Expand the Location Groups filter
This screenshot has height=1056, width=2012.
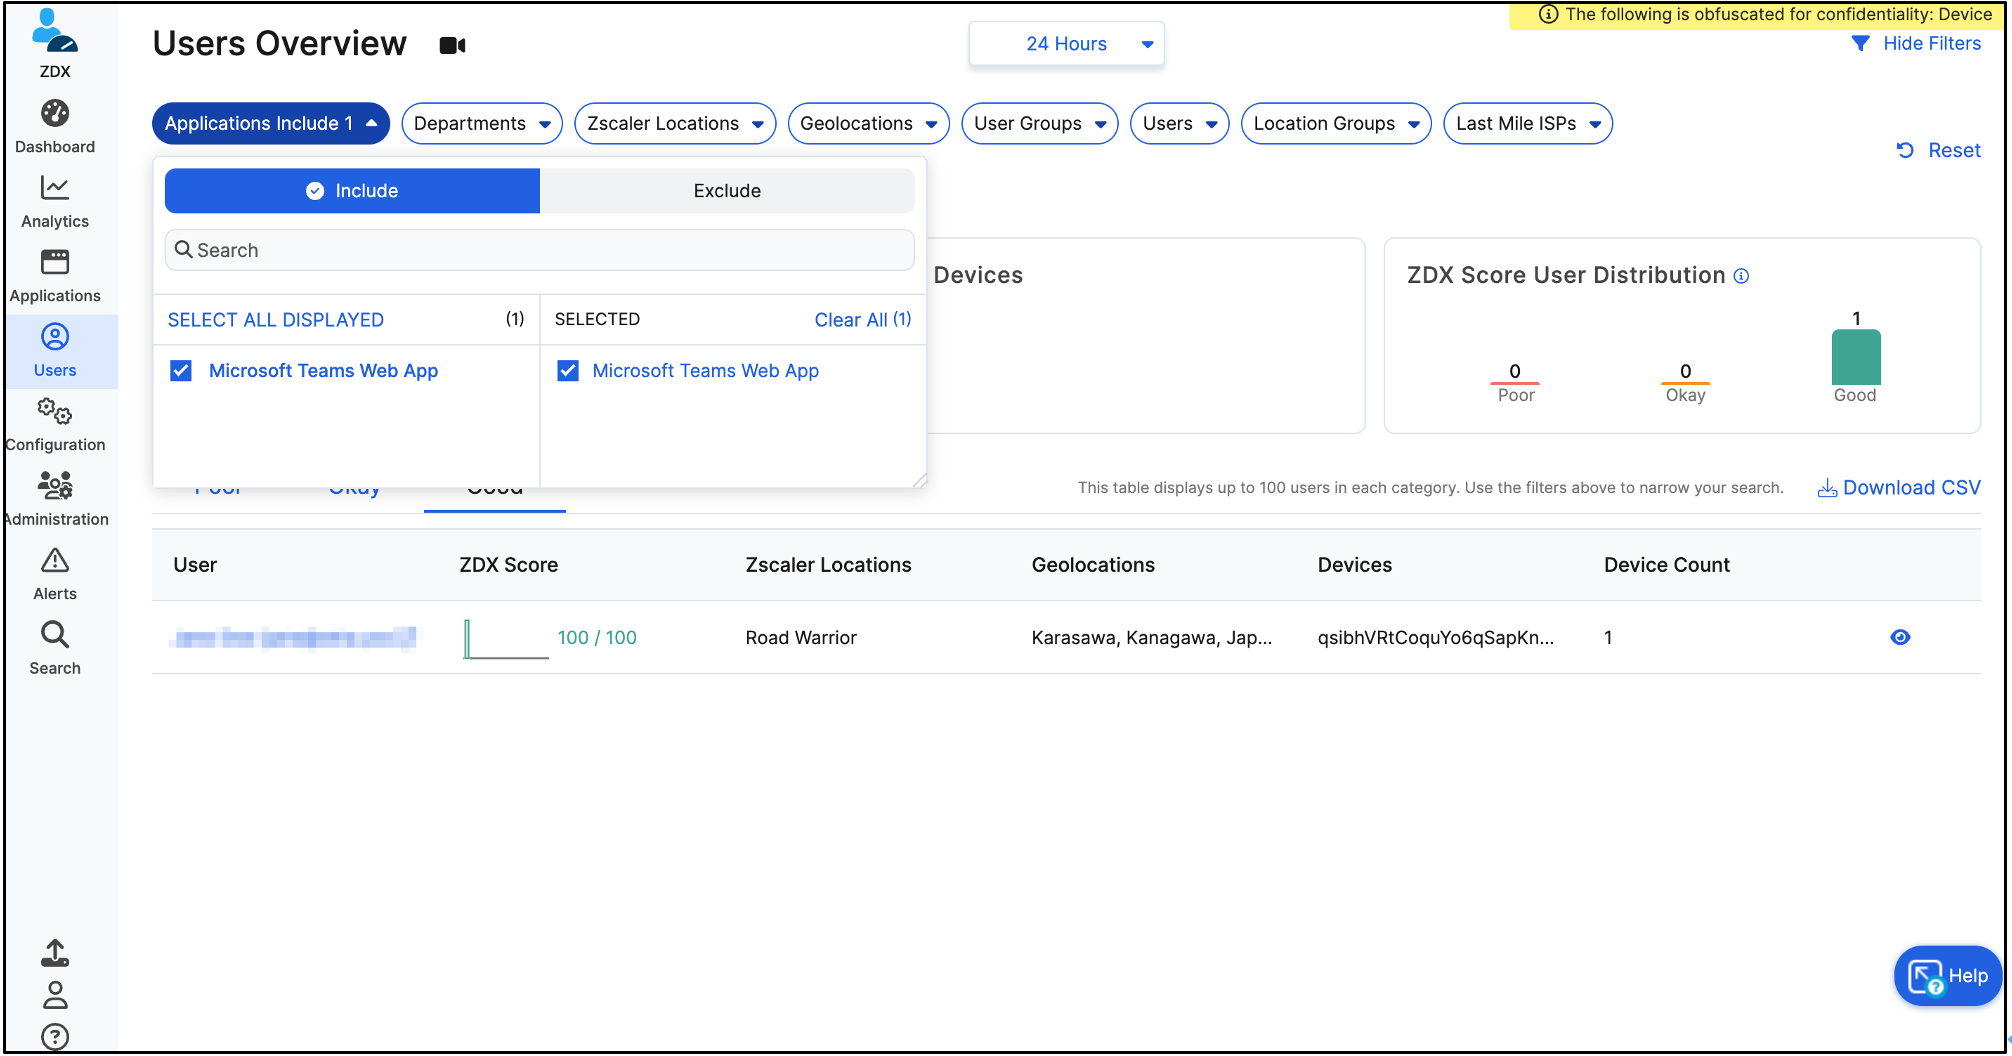[x=1336, y=123]
